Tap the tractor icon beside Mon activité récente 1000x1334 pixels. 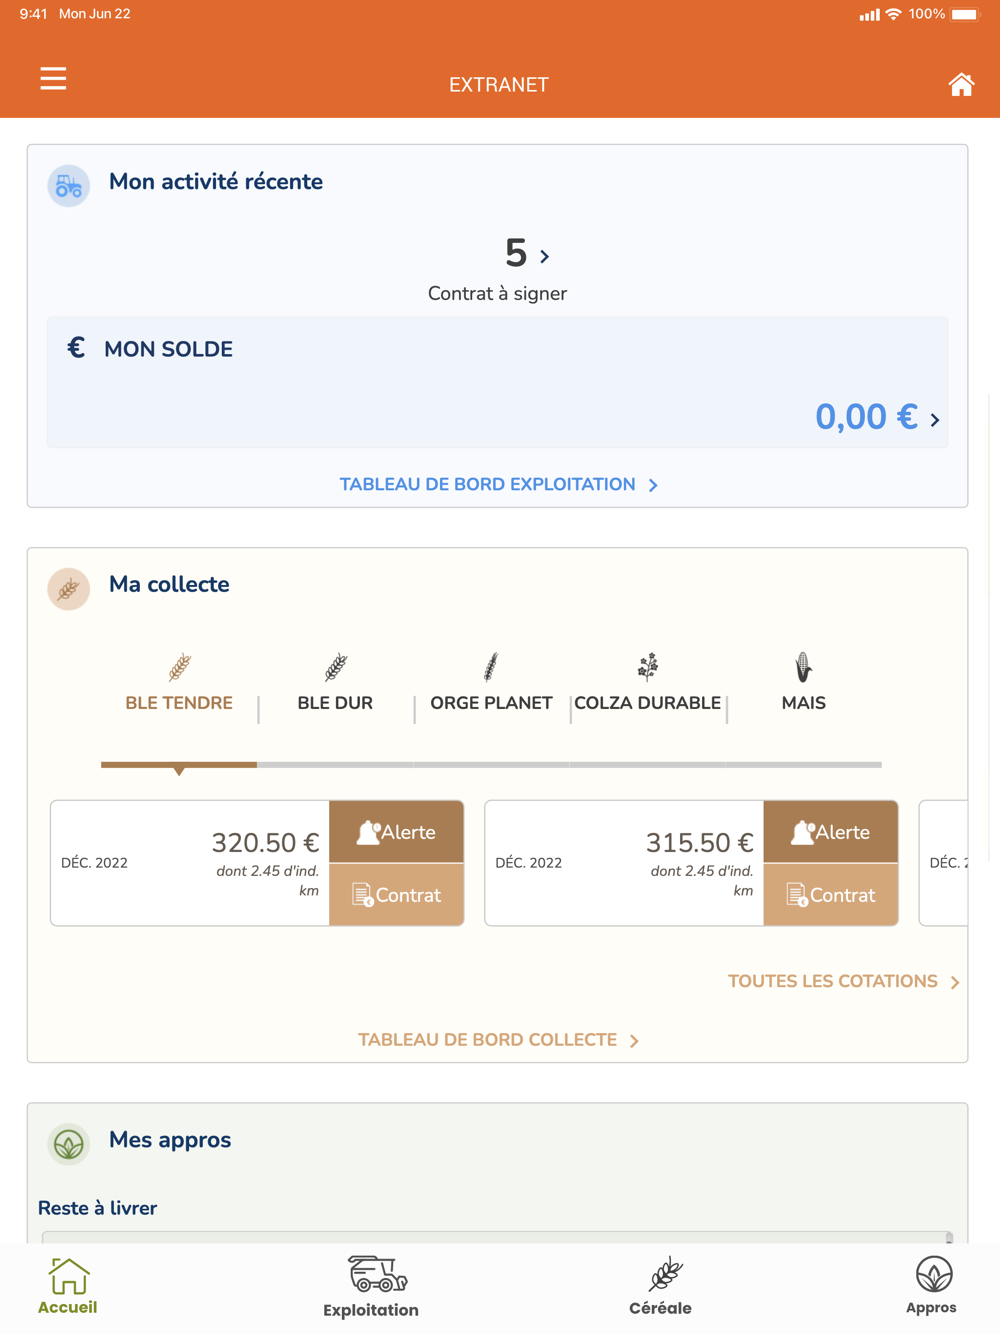[x=69, y=186]
